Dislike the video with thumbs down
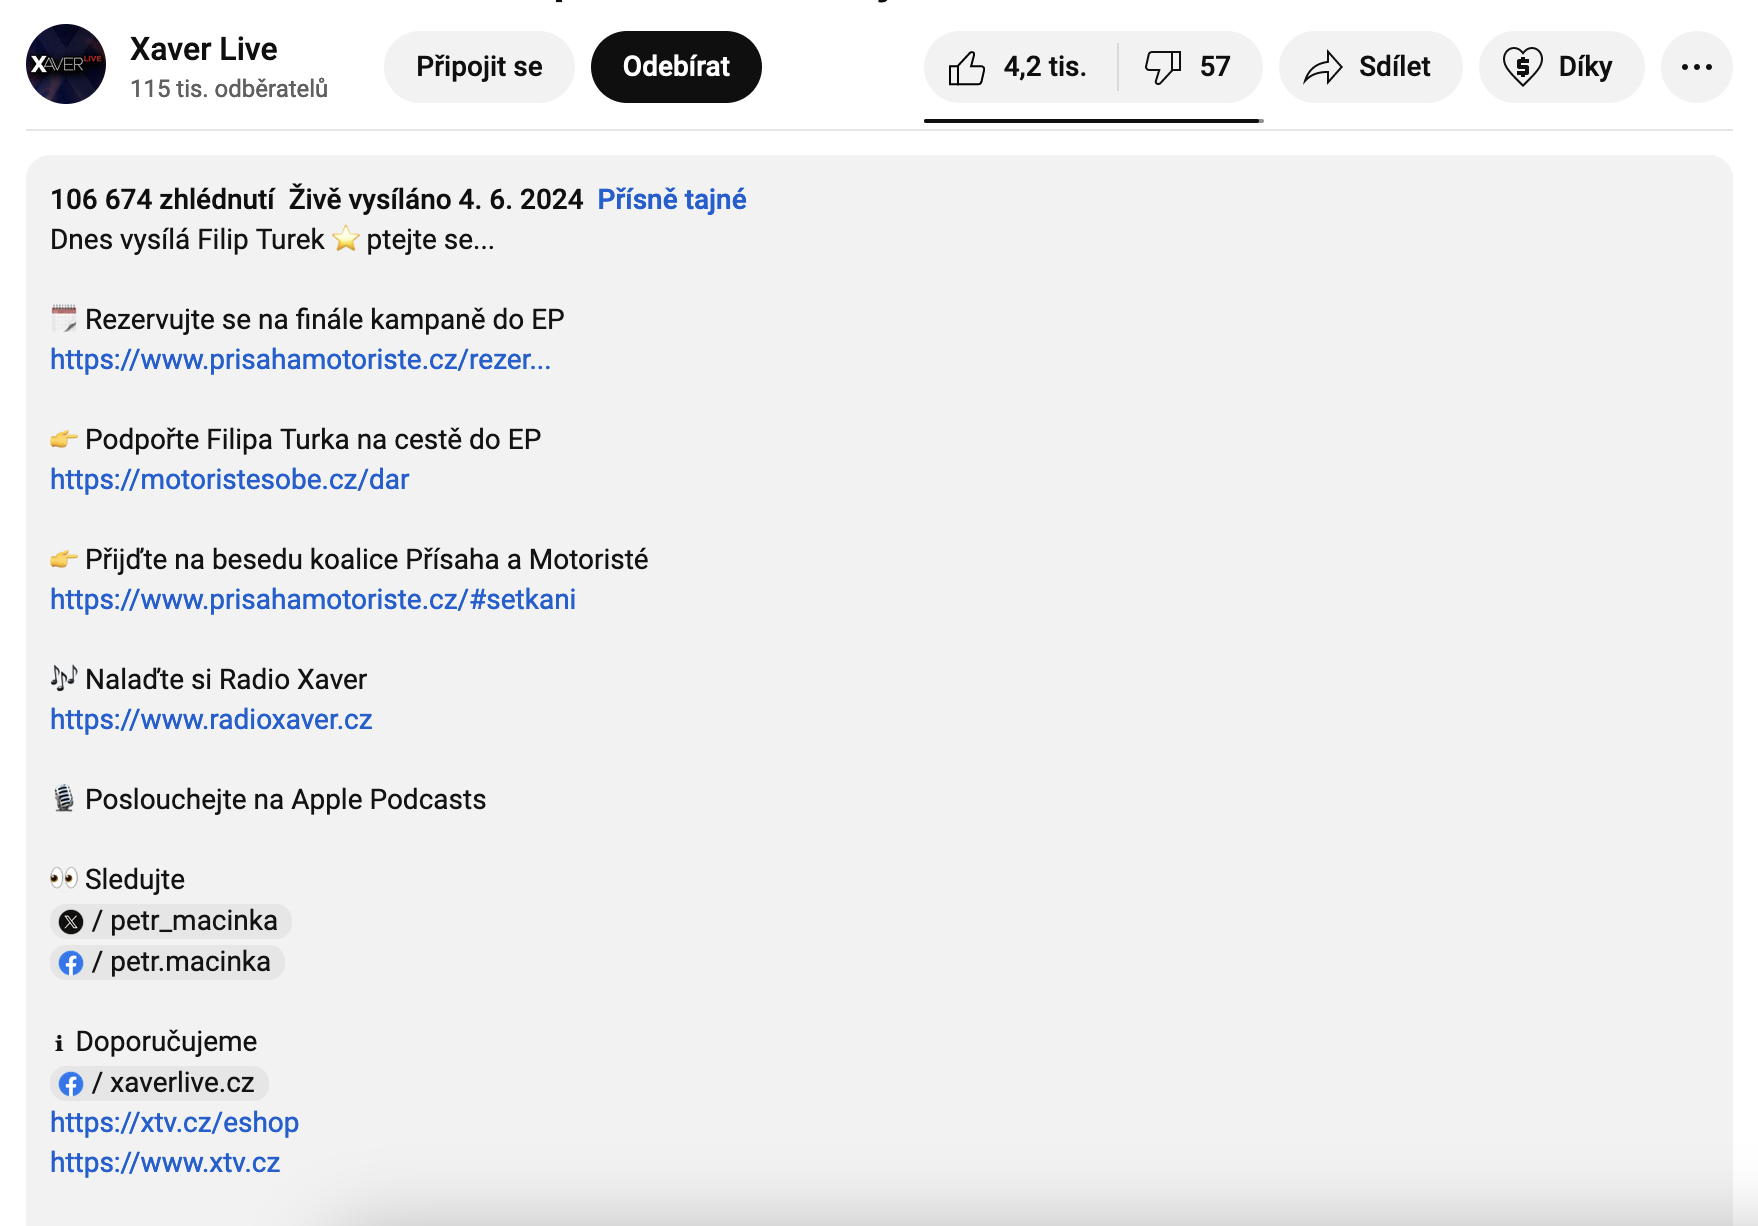1758x1226 pixels. [1189, 67]
